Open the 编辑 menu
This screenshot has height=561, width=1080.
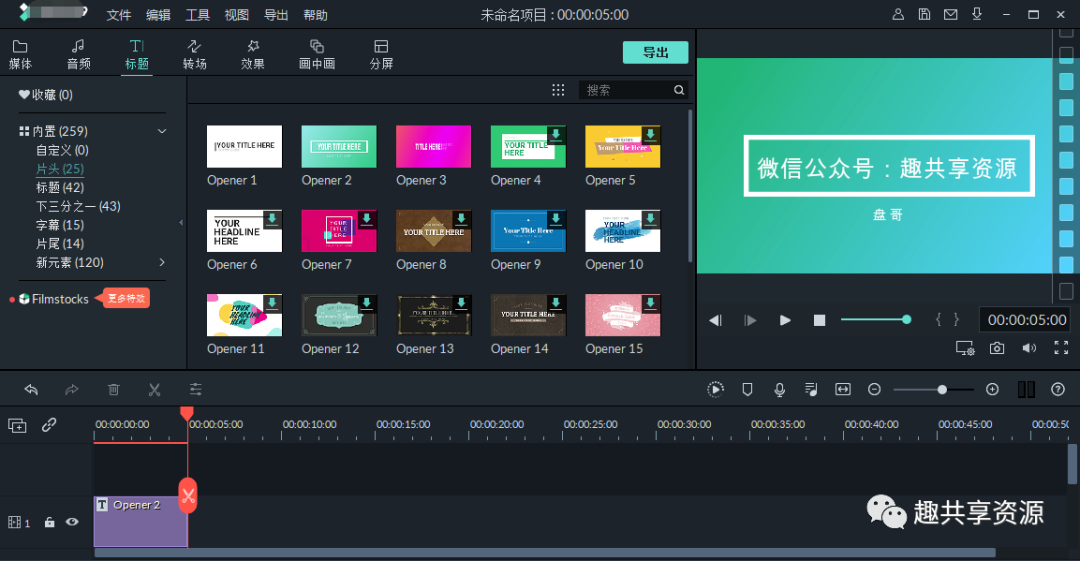tap(158, 14)
